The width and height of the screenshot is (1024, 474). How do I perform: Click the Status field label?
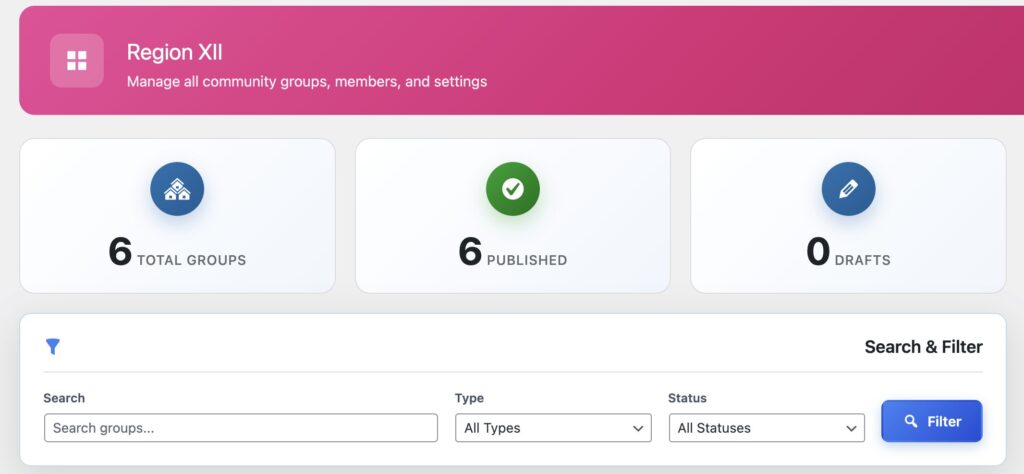pyautogui.click(x=687, y=398)
